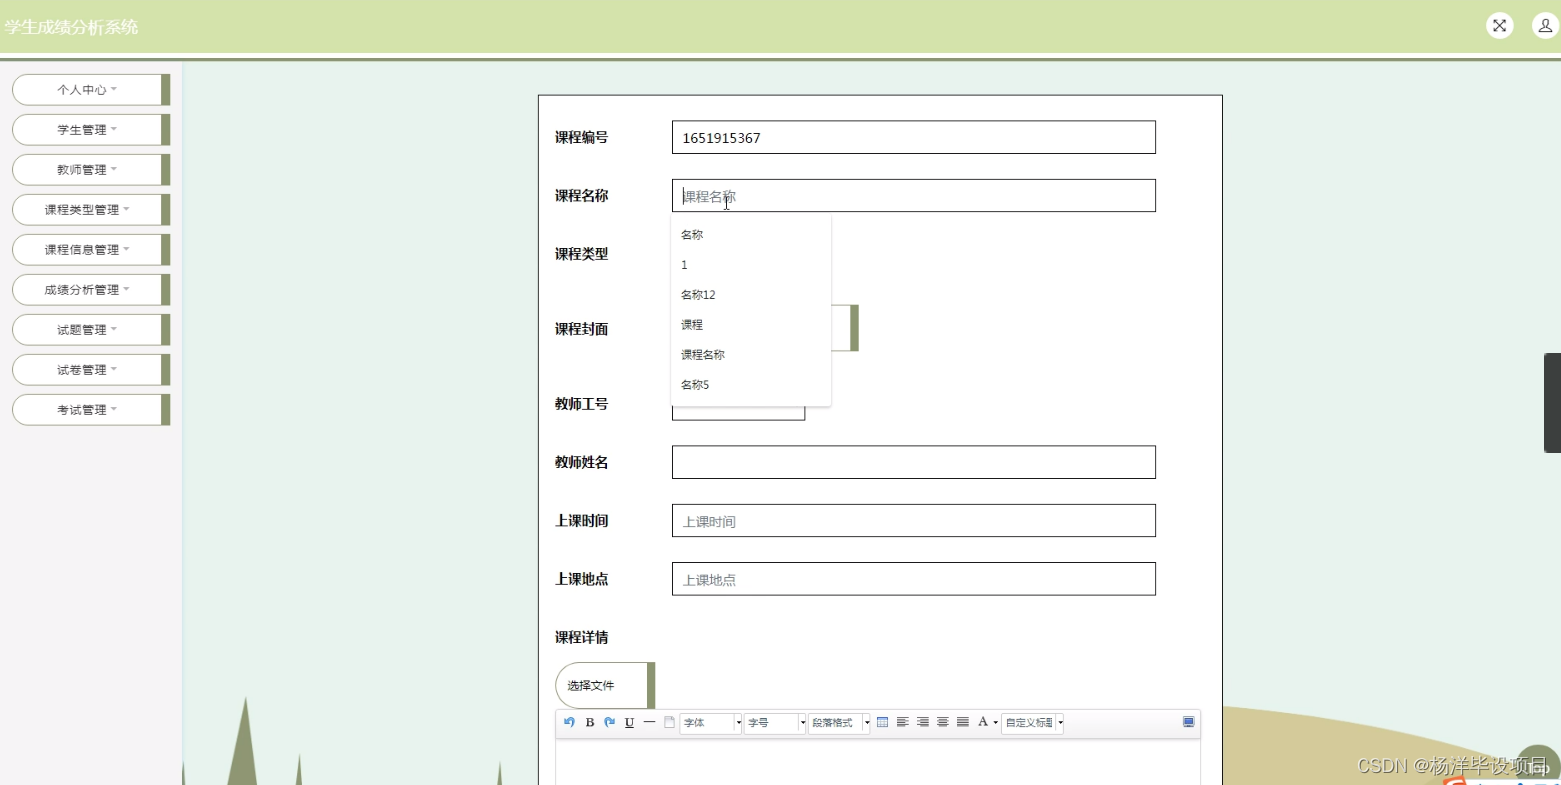Expand the 试题管理 sidebar menu

click(x=91, y=330)
